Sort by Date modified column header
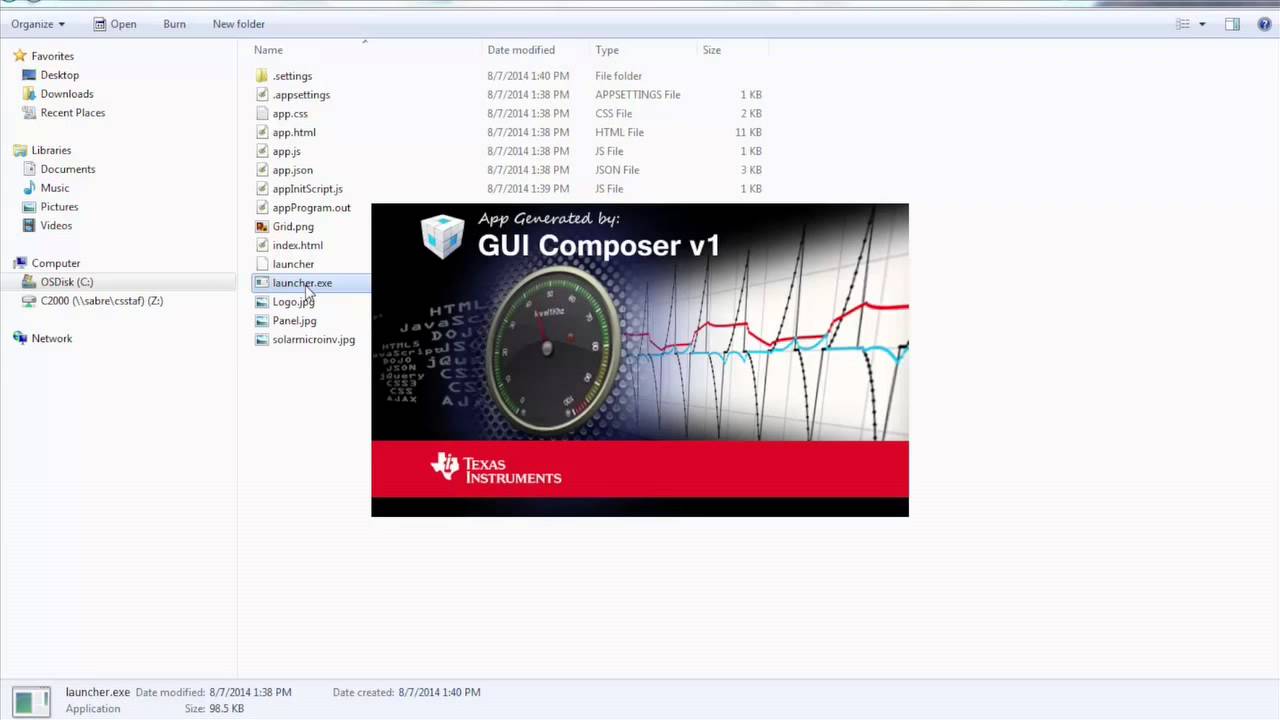 521,50
